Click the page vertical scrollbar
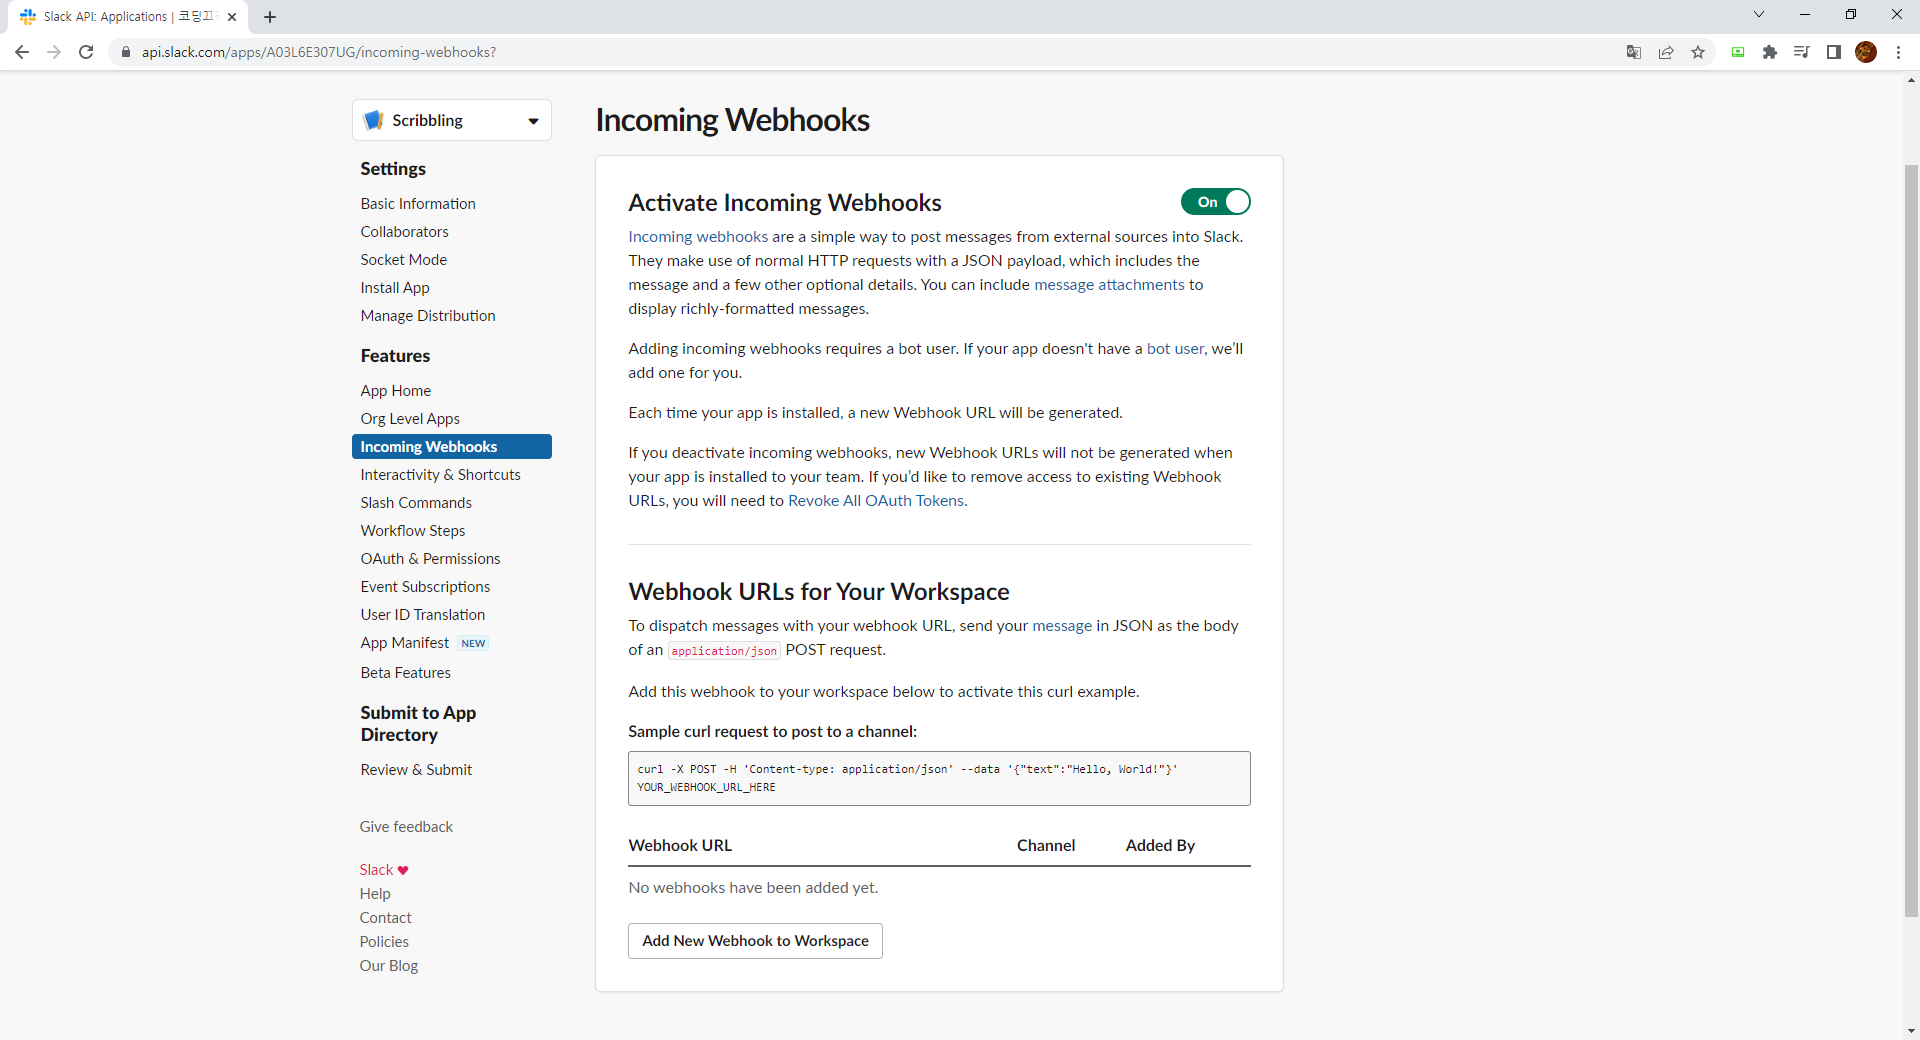 pos(1911,540)
